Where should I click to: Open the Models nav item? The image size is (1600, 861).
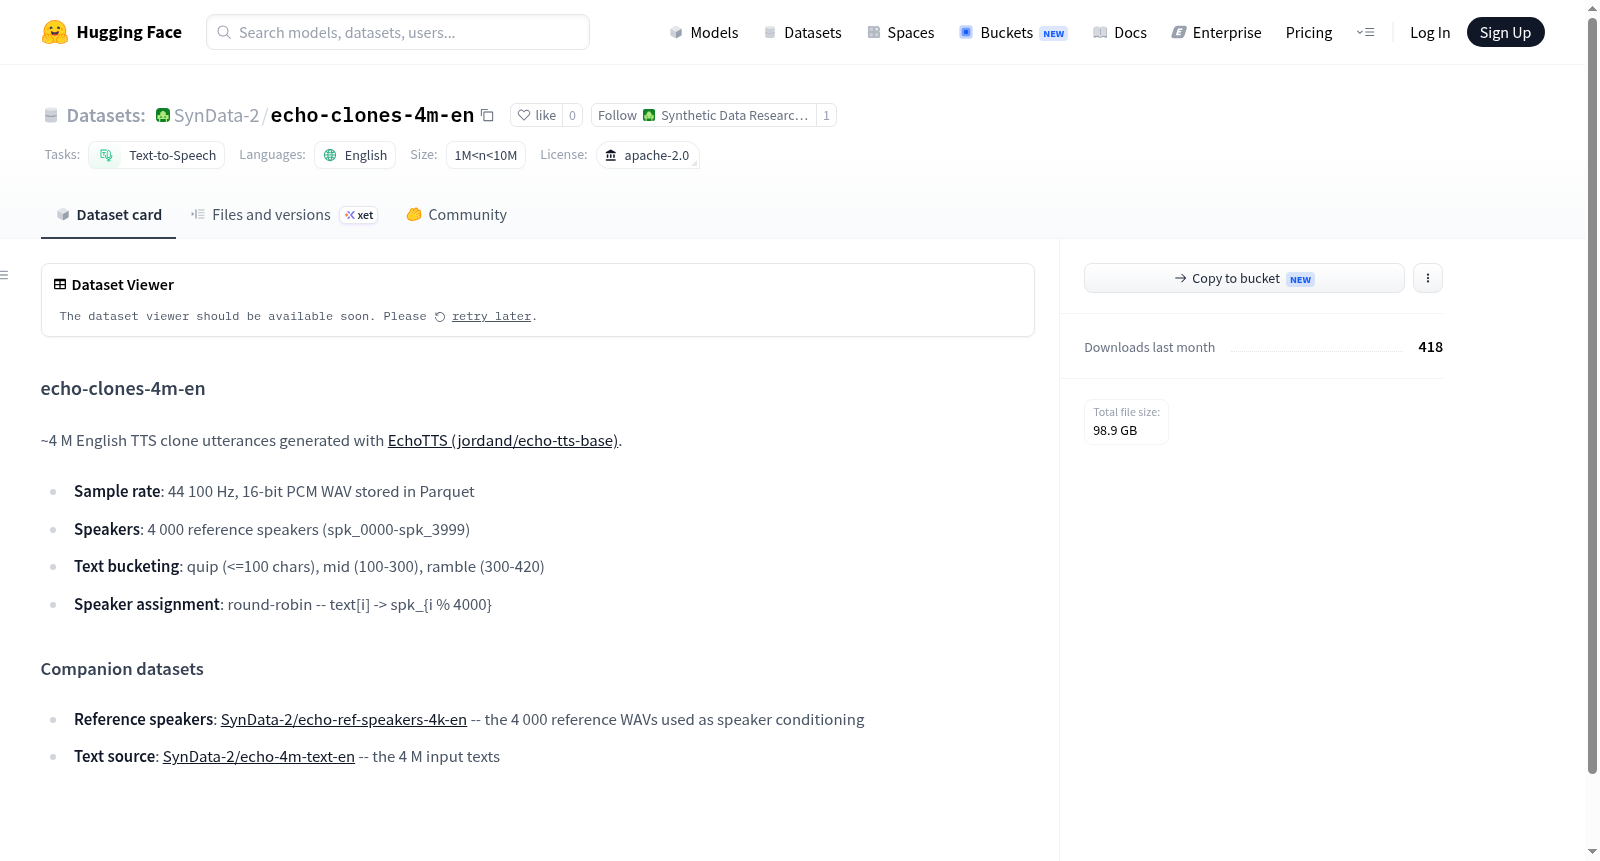point(704,33)
